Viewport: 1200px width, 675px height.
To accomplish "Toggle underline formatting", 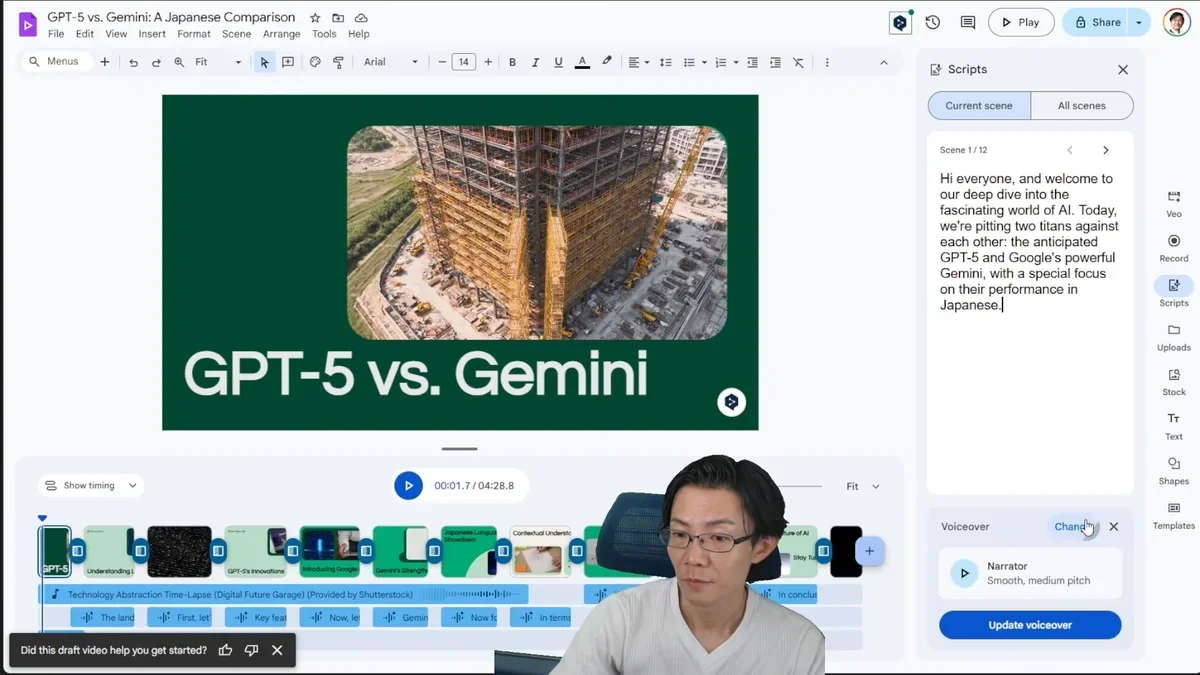I will pos(558,62).
